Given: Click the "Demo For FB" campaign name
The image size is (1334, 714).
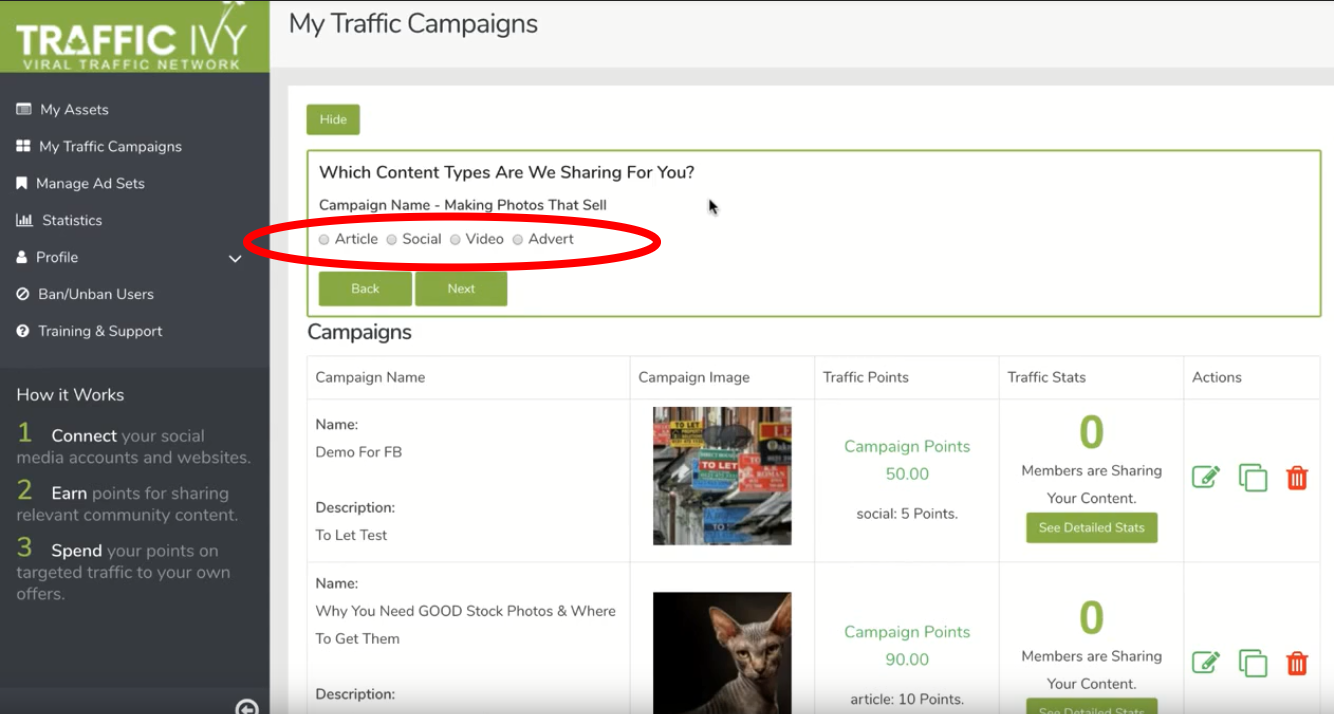Looking at the screenshot, I should [358, 452].
